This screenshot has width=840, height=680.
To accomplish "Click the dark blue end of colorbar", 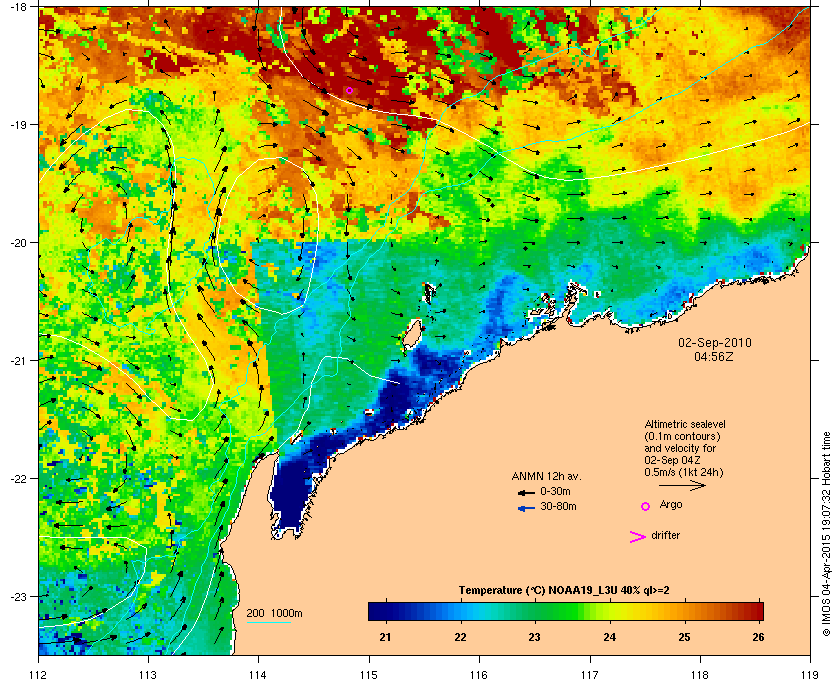I will click(x=378, y=611).
